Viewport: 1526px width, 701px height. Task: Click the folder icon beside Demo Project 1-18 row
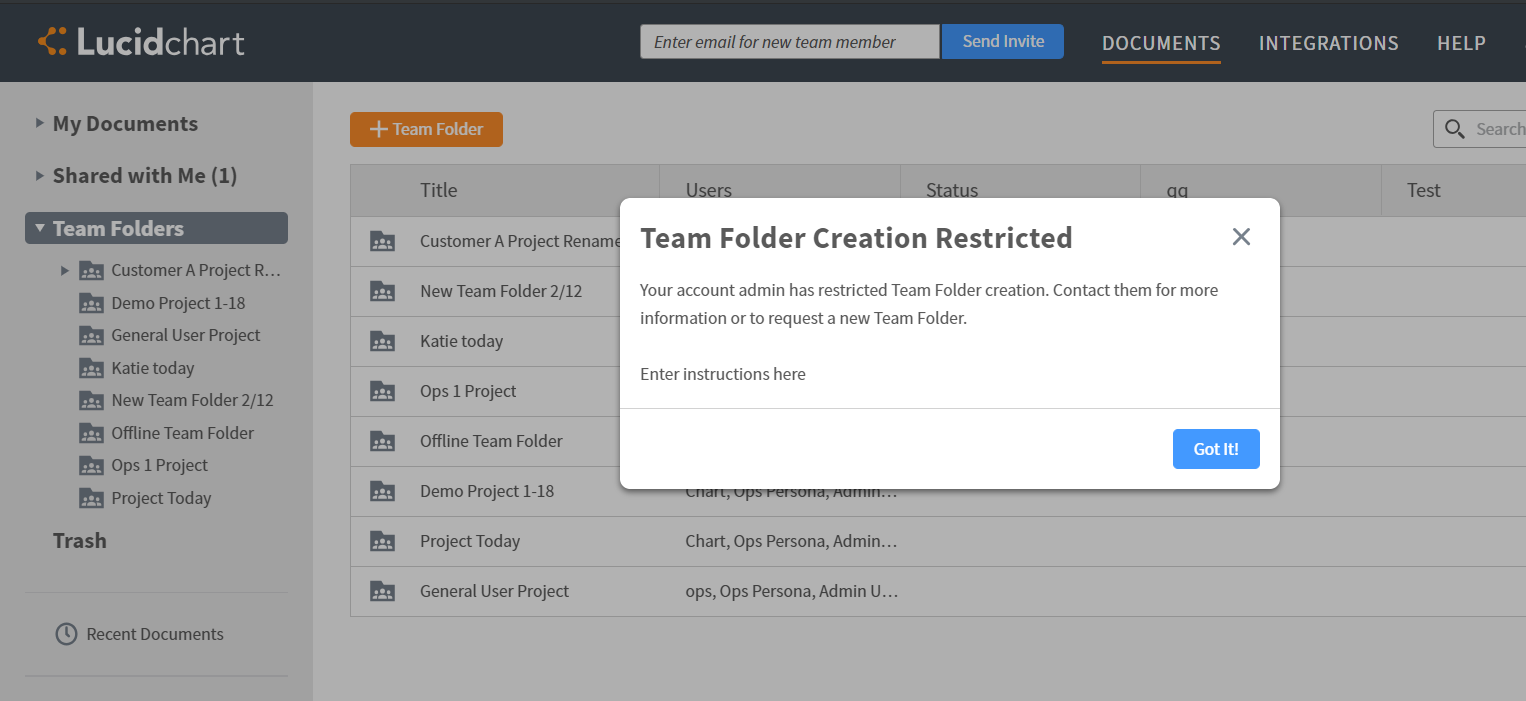[383, 491]
